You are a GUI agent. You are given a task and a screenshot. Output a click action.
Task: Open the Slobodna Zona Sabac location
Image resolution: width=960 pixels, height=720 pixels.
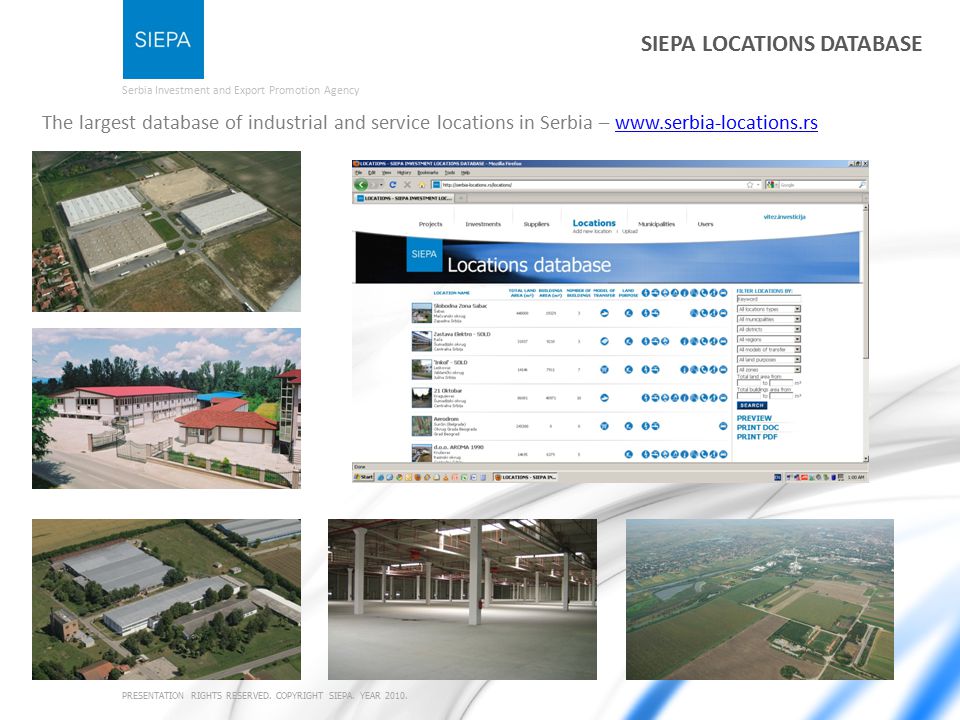460,306
